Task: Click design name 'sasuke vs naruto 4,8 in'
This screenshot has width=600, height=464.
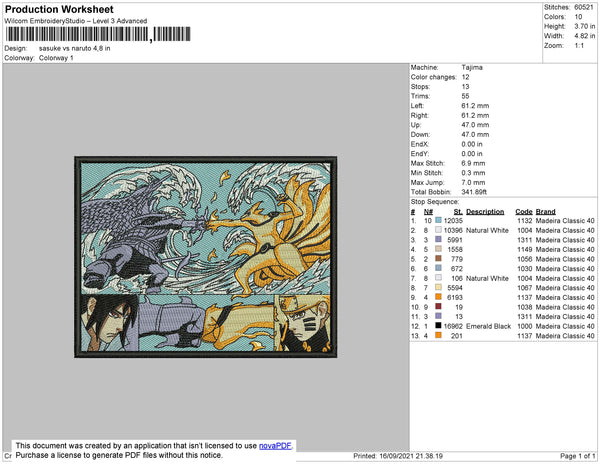Action: [75, 49]
